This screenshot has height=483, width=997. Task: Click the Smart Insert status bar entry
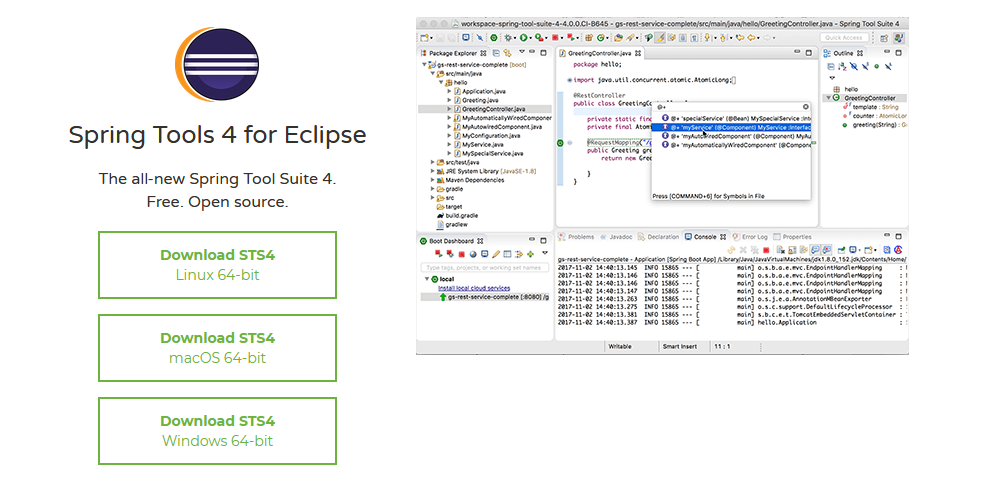tap(680, 346)
